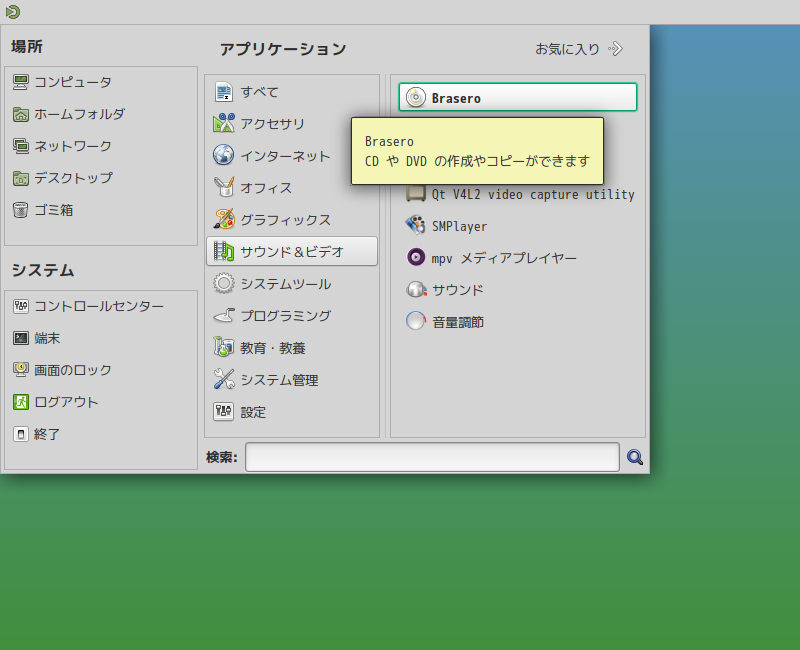Click the ログアウト label
The image size is (800, 650).
(66, 403)
